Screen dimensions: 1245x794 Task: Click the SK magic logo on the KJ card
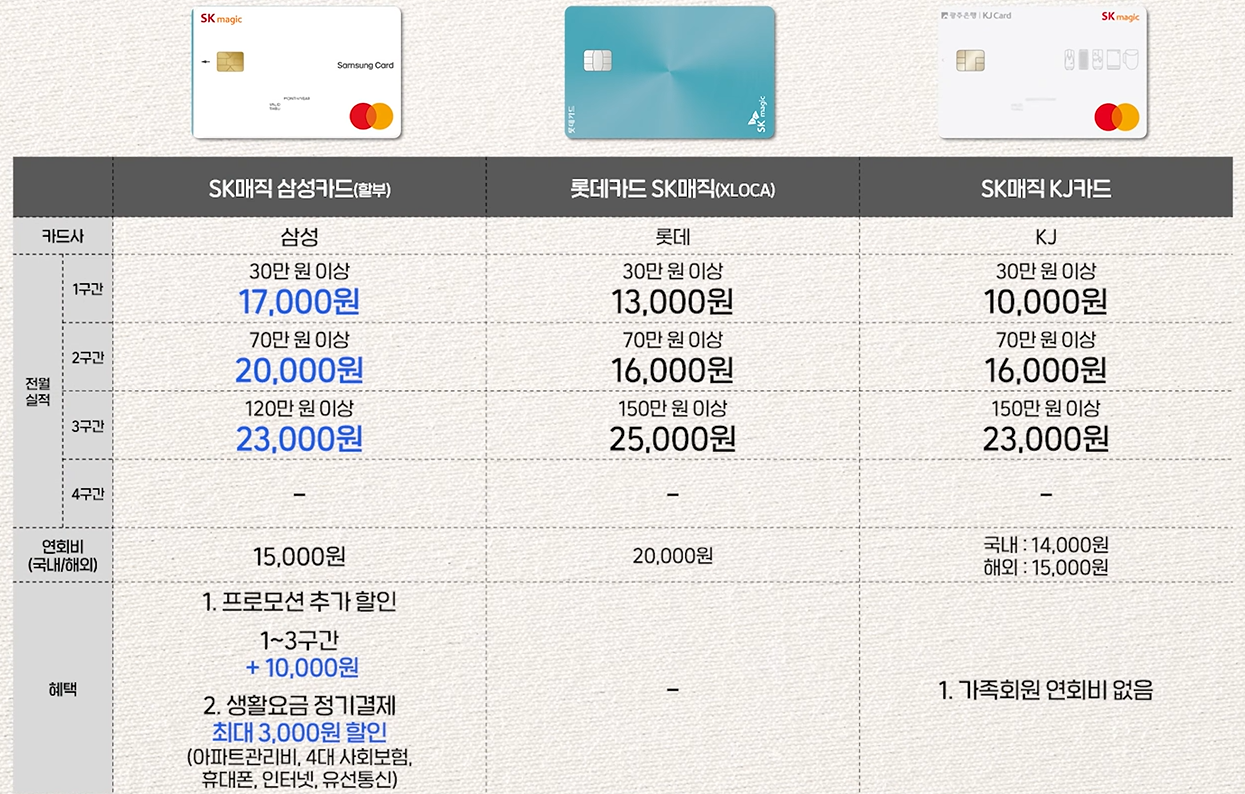[1120, 16]
